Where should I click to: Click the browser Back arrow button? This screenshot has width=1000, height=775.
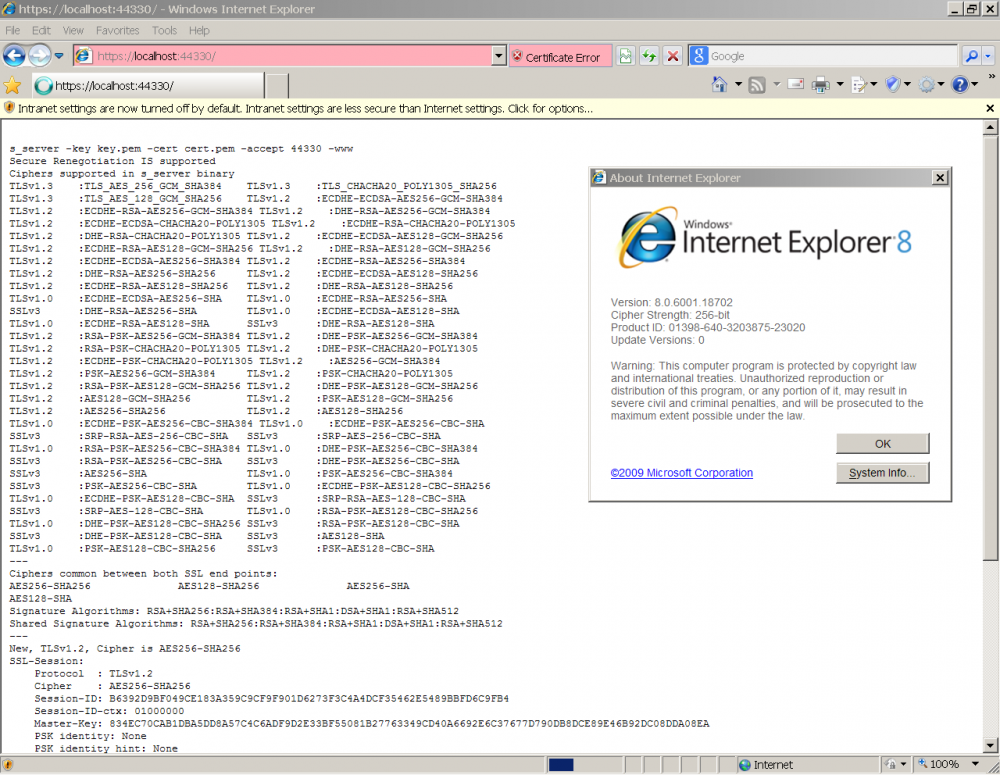click(x=15, y=56)
